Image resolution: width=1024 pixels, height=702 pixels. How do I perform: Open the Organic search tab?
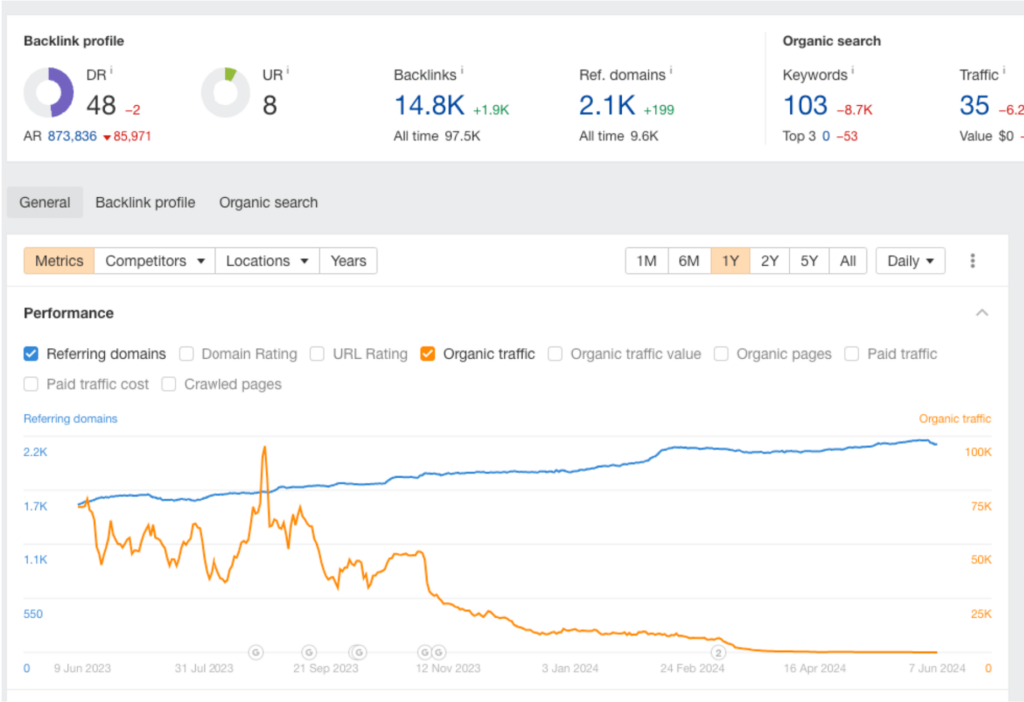click(x=267, y=202)
